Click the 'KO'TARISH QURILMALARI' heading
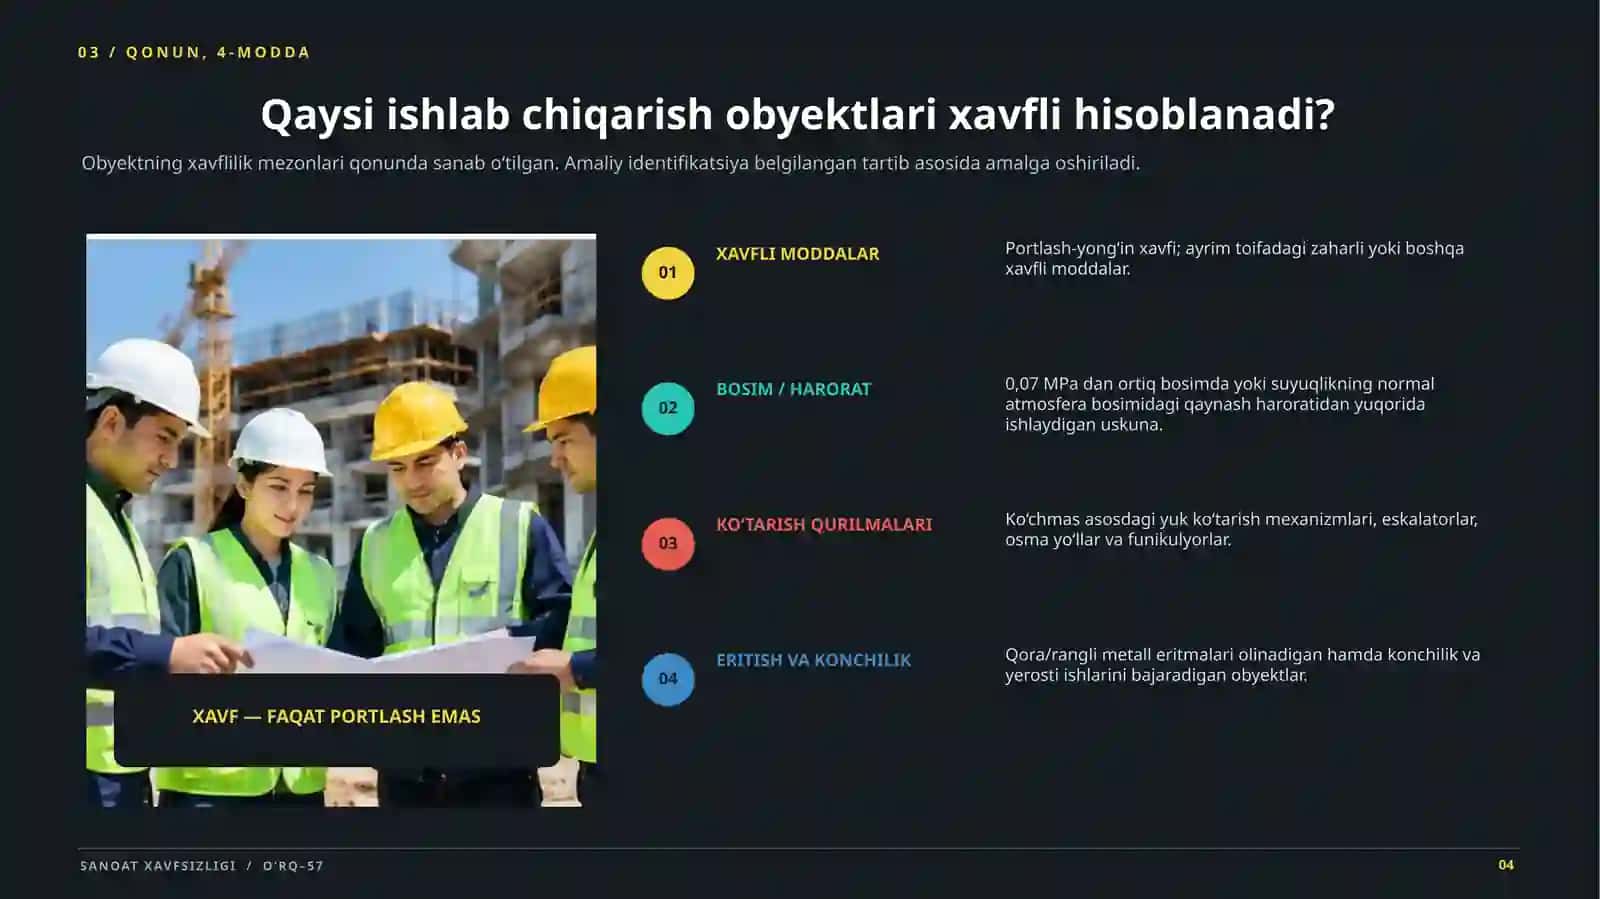1600x899 pixels. coord(824,524)
